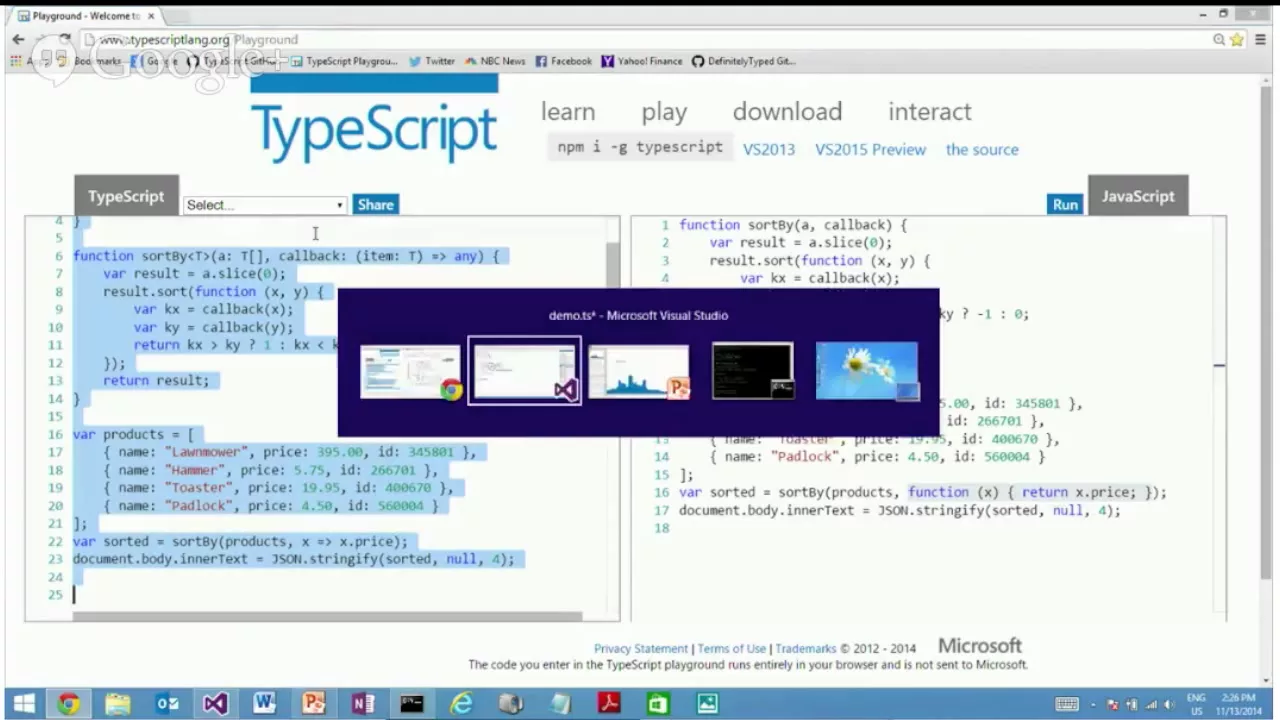Click the Windows Start button
Image resolution: width=1280 pixels, height=720 pixels.
tap(24, 704)
